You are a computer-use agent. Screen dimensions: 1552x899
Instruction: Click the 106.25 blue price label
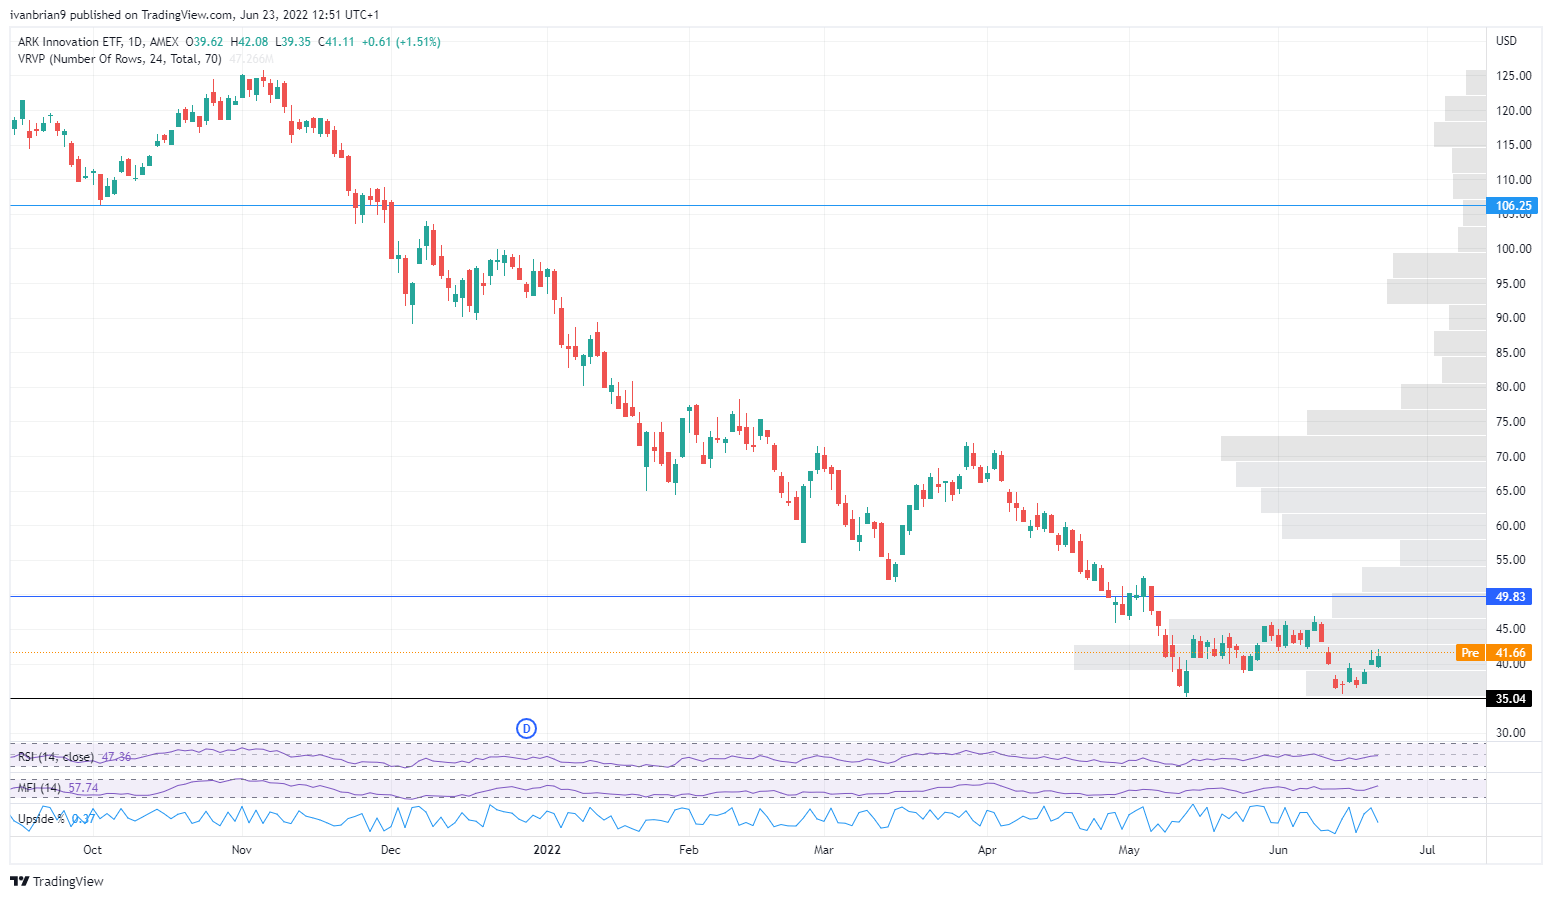[x=1513, y=206]
